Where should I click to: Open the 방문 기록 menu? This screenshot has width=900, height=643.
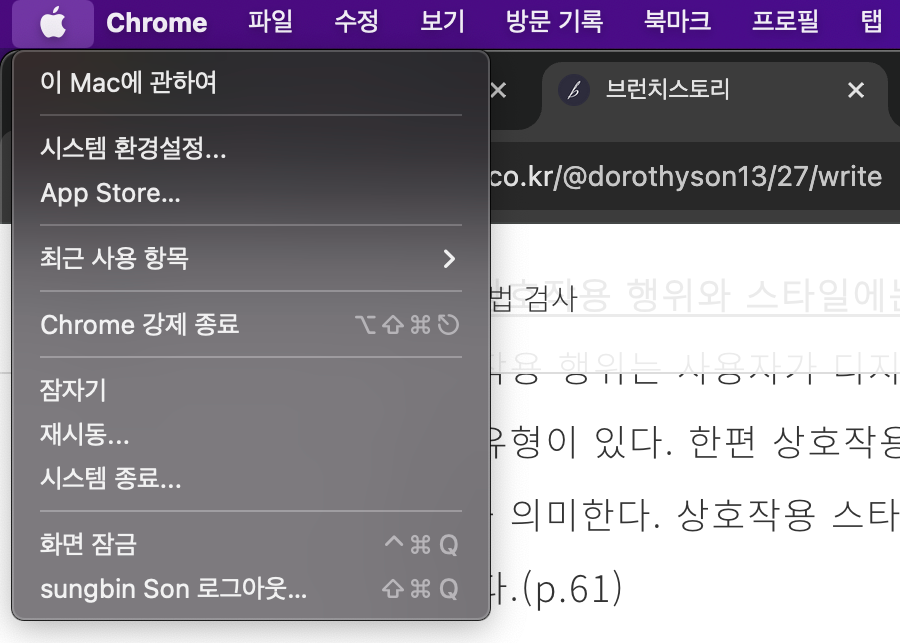(x=553, y=22)
